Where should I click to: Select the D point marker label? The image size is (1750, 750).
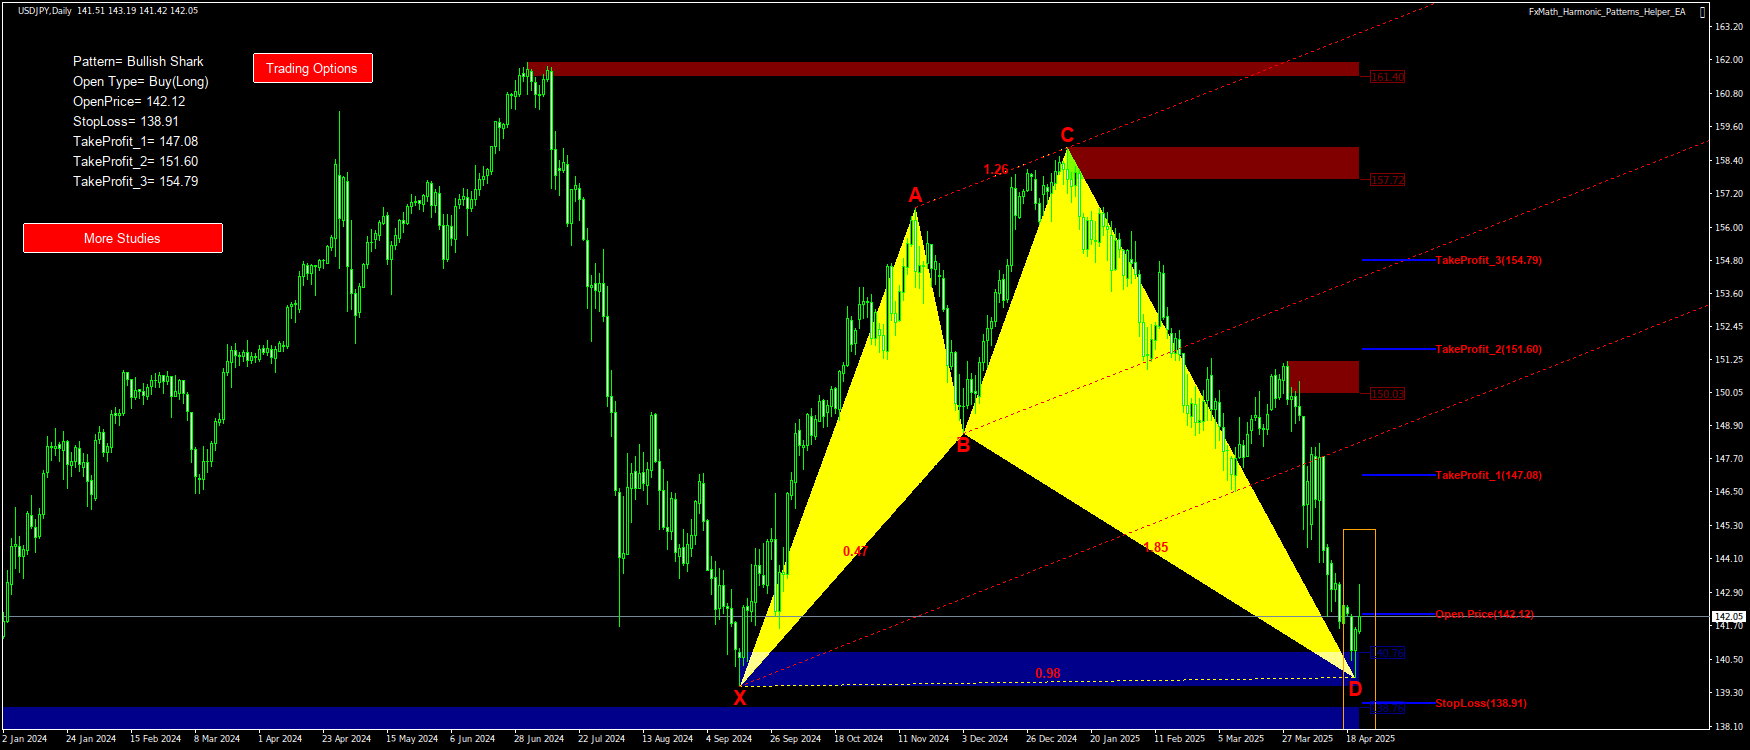(x=1355, y=689)
